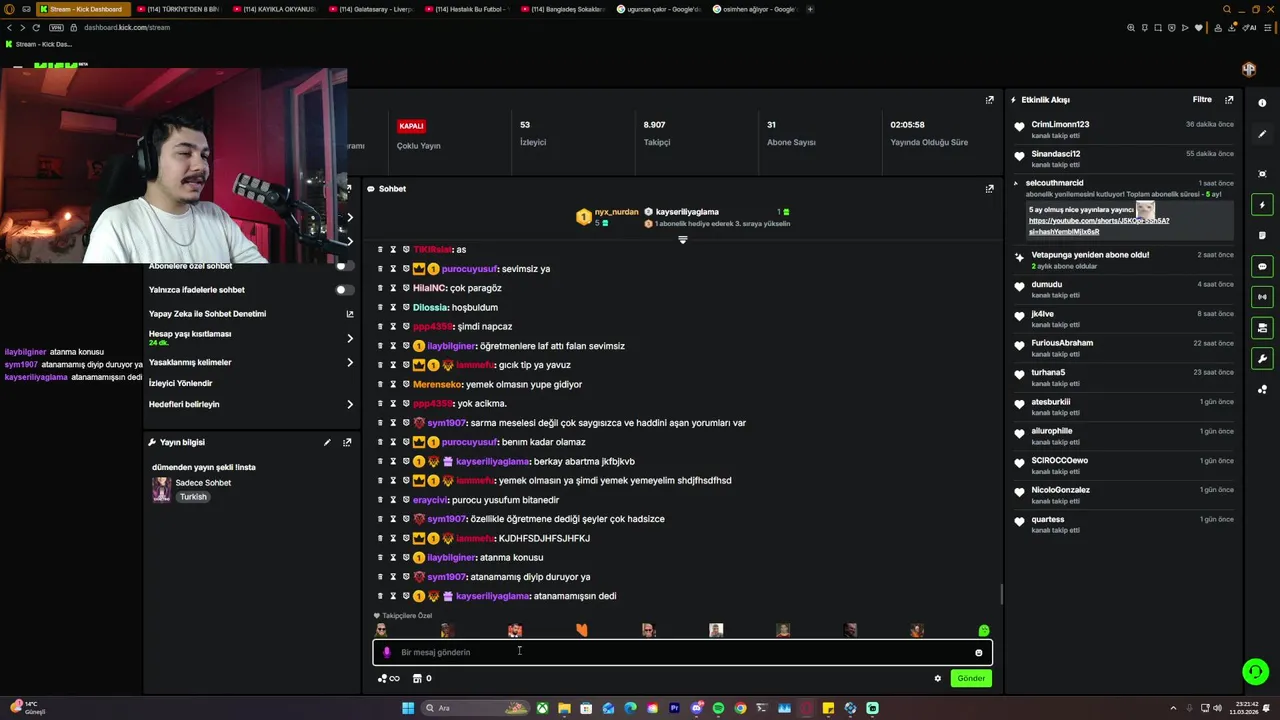This screenshot has height=720, width=1280.
Task: Click CrimLimonn123 in the activity feed
Action: (x=1060, y=124)
